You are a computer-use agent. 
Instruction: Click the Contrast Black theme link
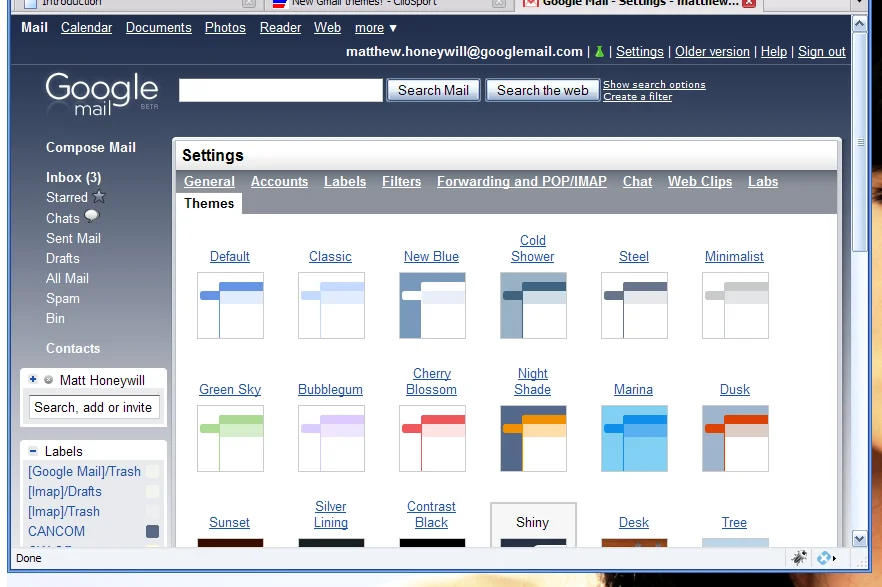point(431,514)
